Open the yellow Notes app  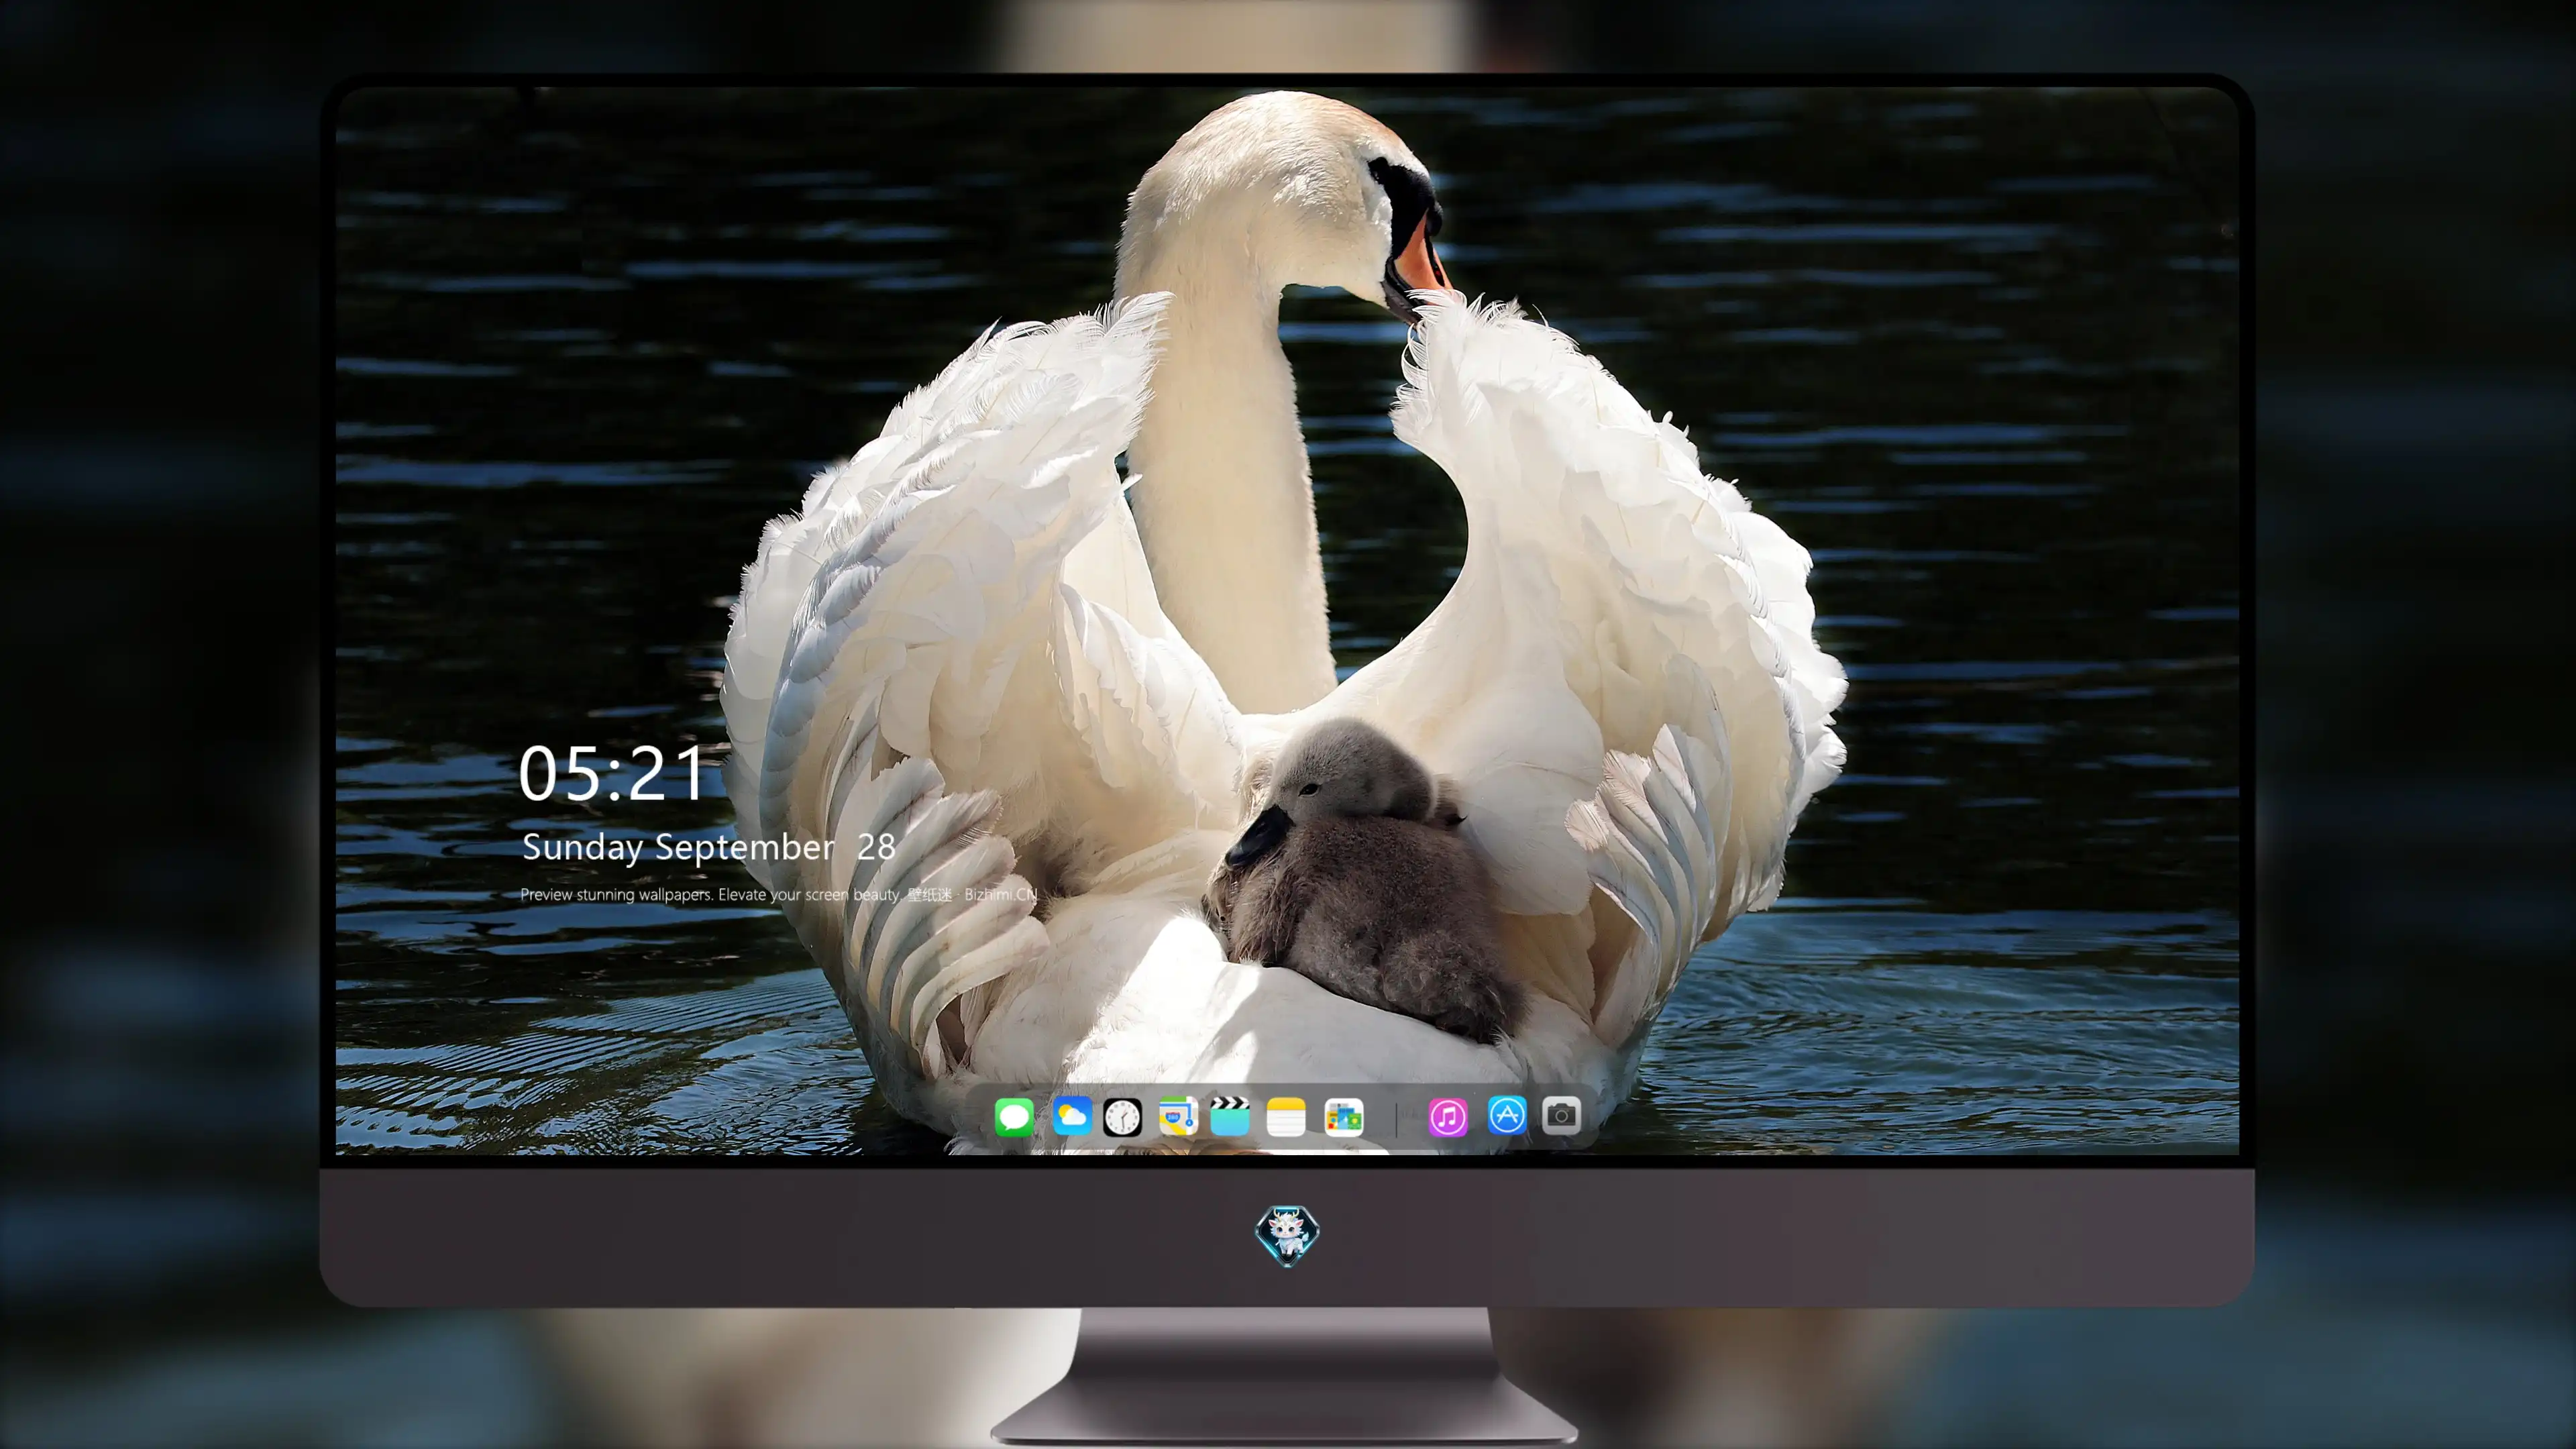[1286, 1116]
